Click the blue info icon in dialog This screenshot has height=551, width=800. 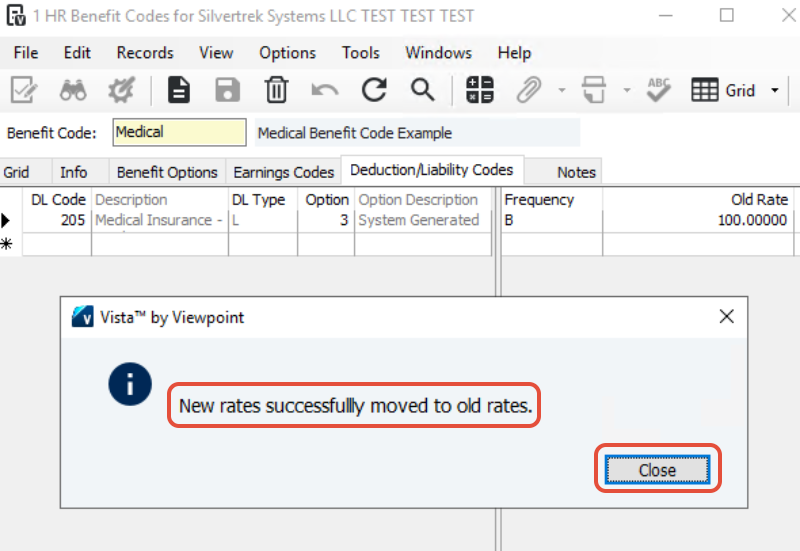point(130,384)
